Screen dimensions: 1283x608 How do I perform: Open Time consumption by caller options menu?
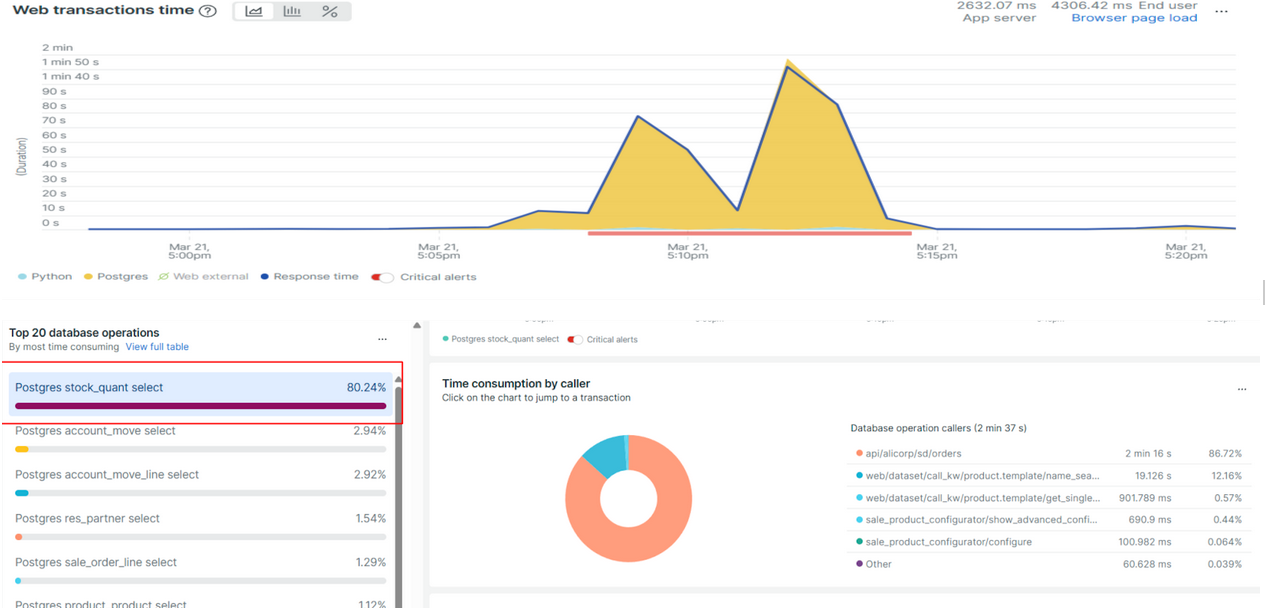click(x=1242, y=389)
